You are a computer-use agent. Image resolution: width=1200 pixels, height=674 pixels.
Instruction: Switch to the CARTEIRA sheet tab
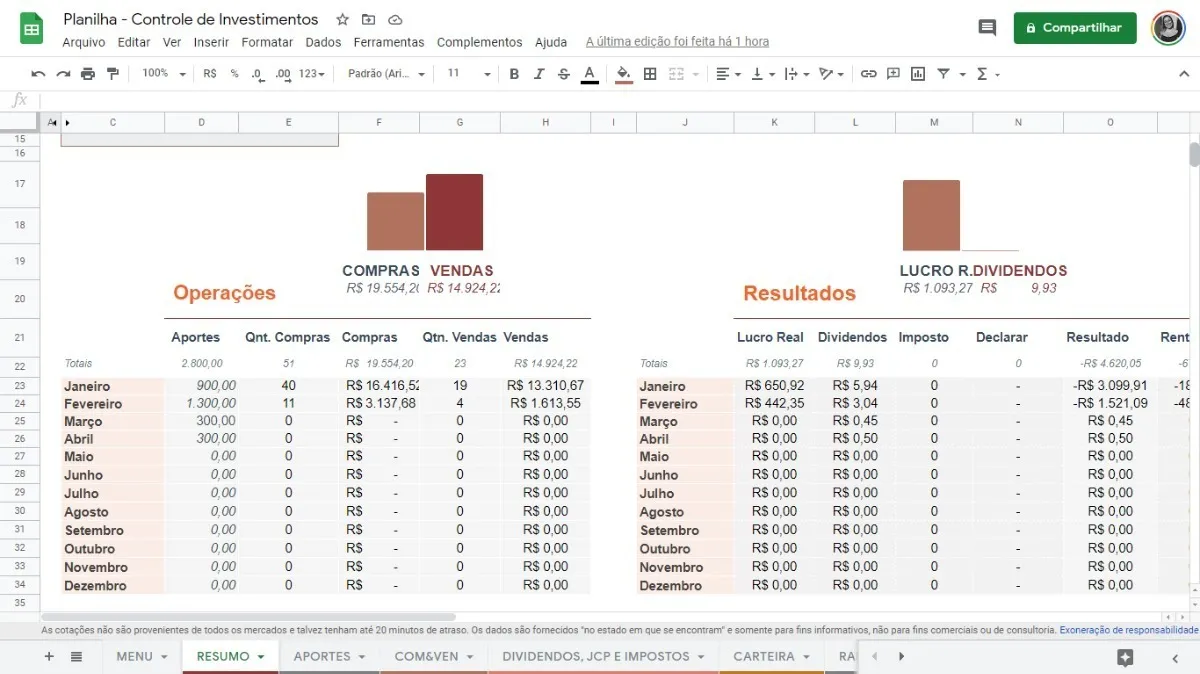[771, 656]
